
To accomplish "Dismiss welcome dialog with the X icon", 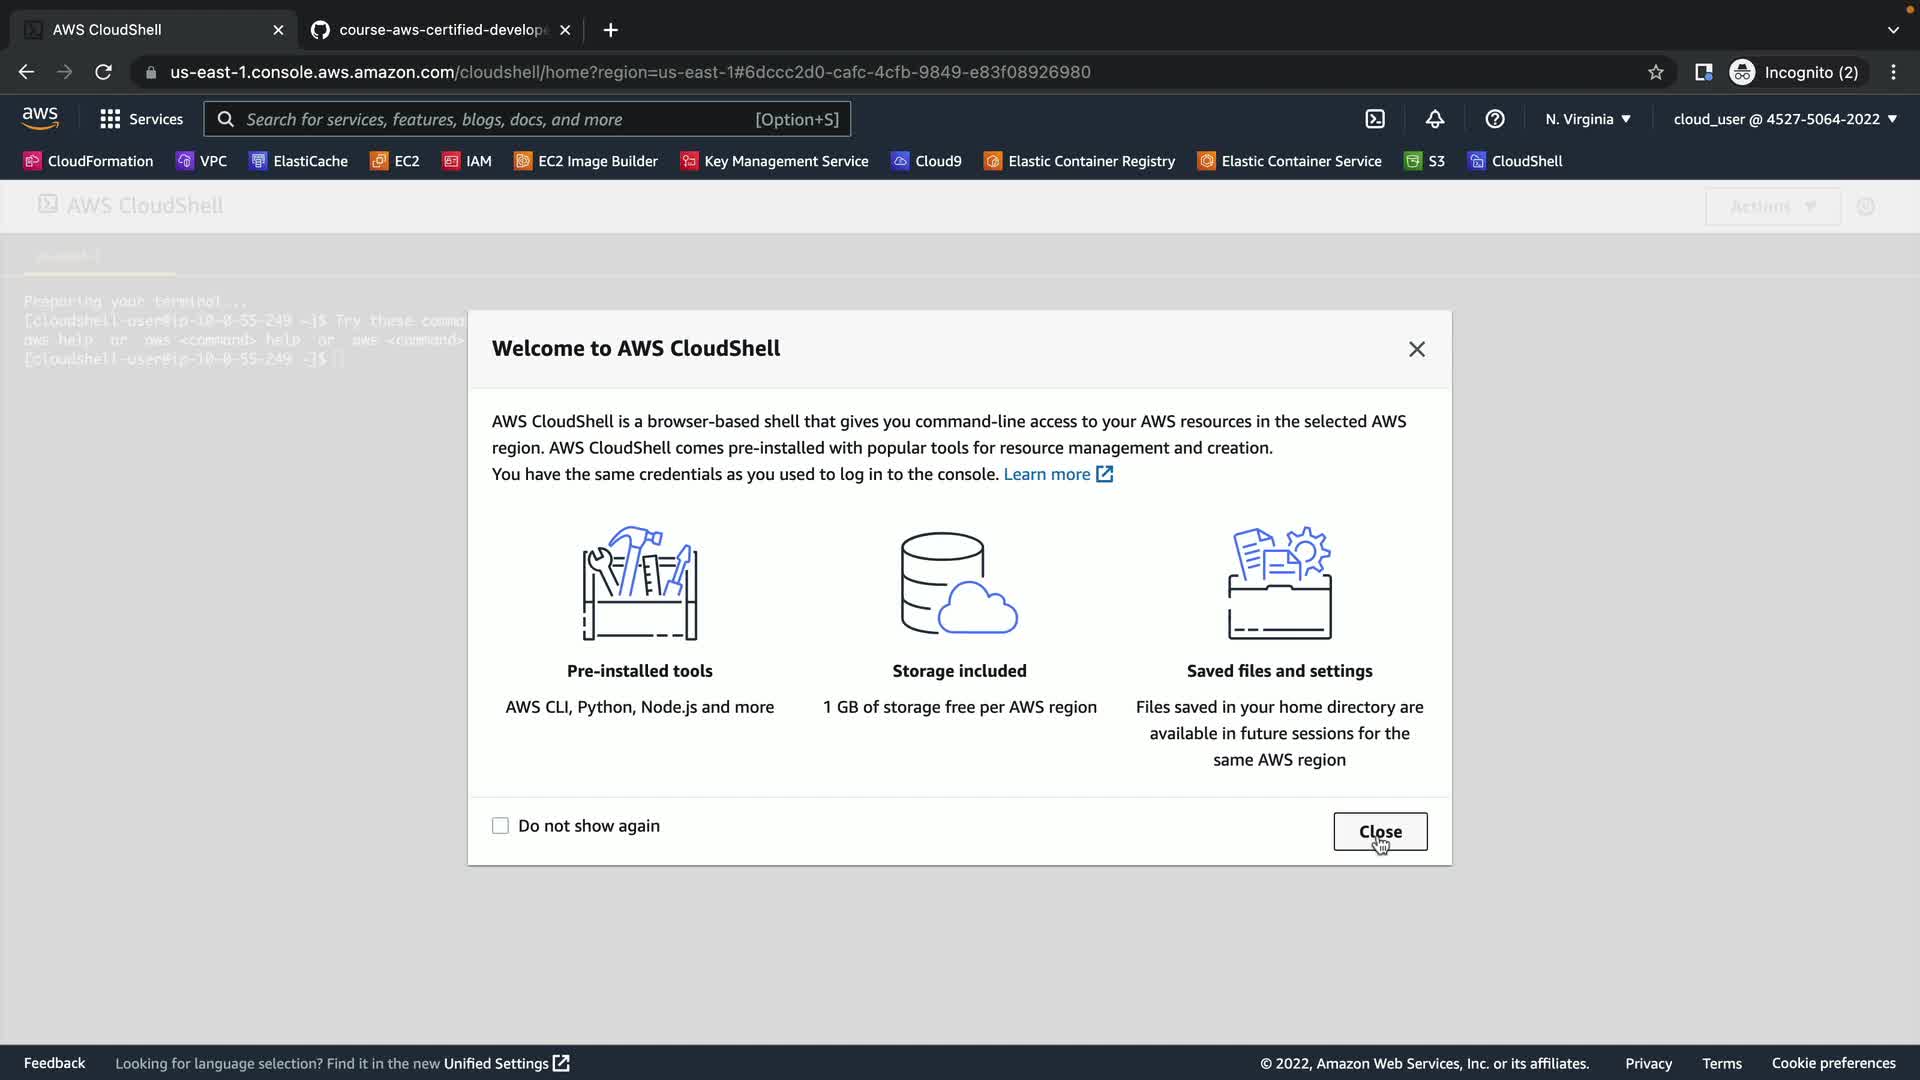I will (1417, 349).
